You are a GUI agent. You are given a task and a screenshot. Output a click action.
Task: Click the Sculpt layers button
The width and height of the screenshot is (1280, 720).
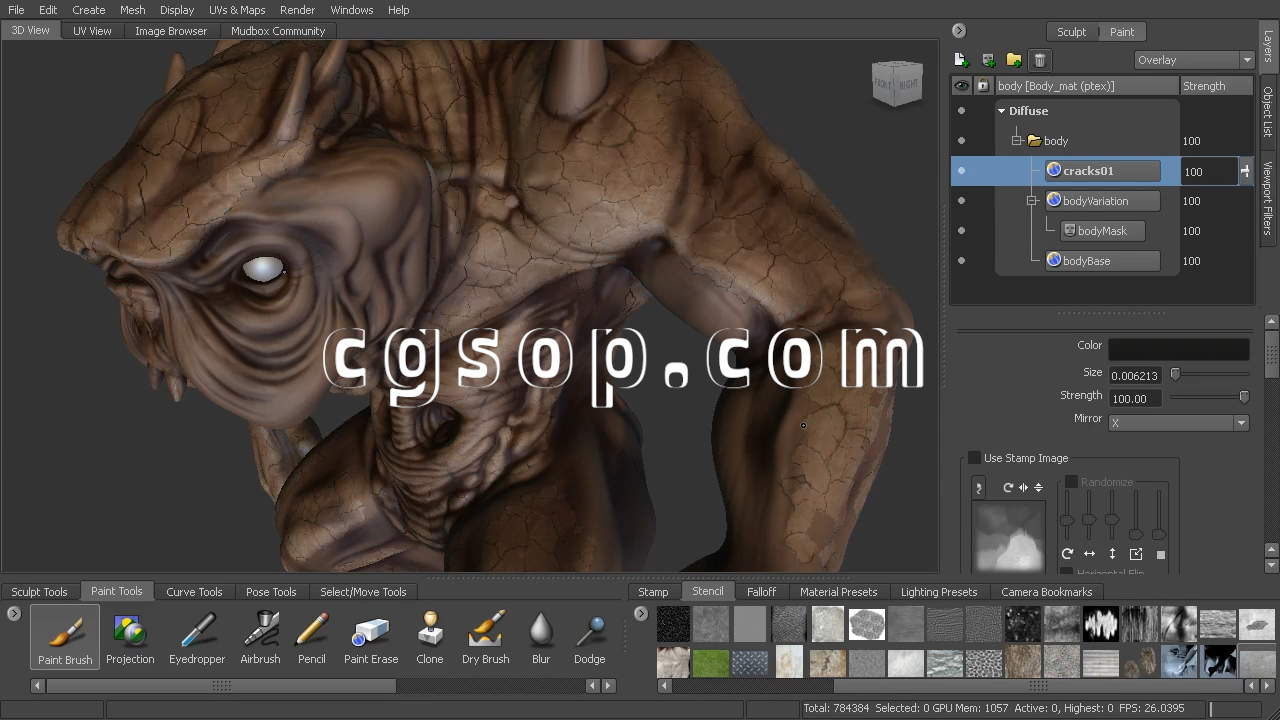tap(1071, 32)
